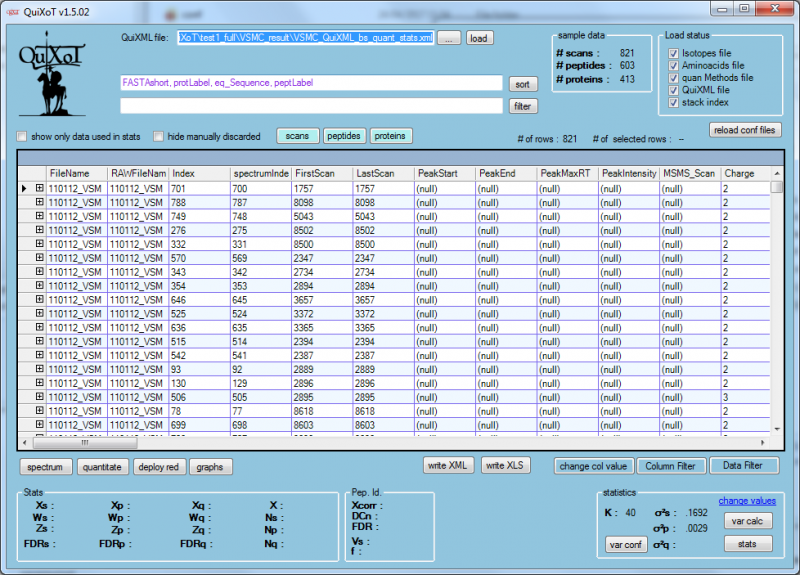The image size is (800, 575).
Task: Click the horizontal scrollbar thumb of the table
Action: pos(85,443)
